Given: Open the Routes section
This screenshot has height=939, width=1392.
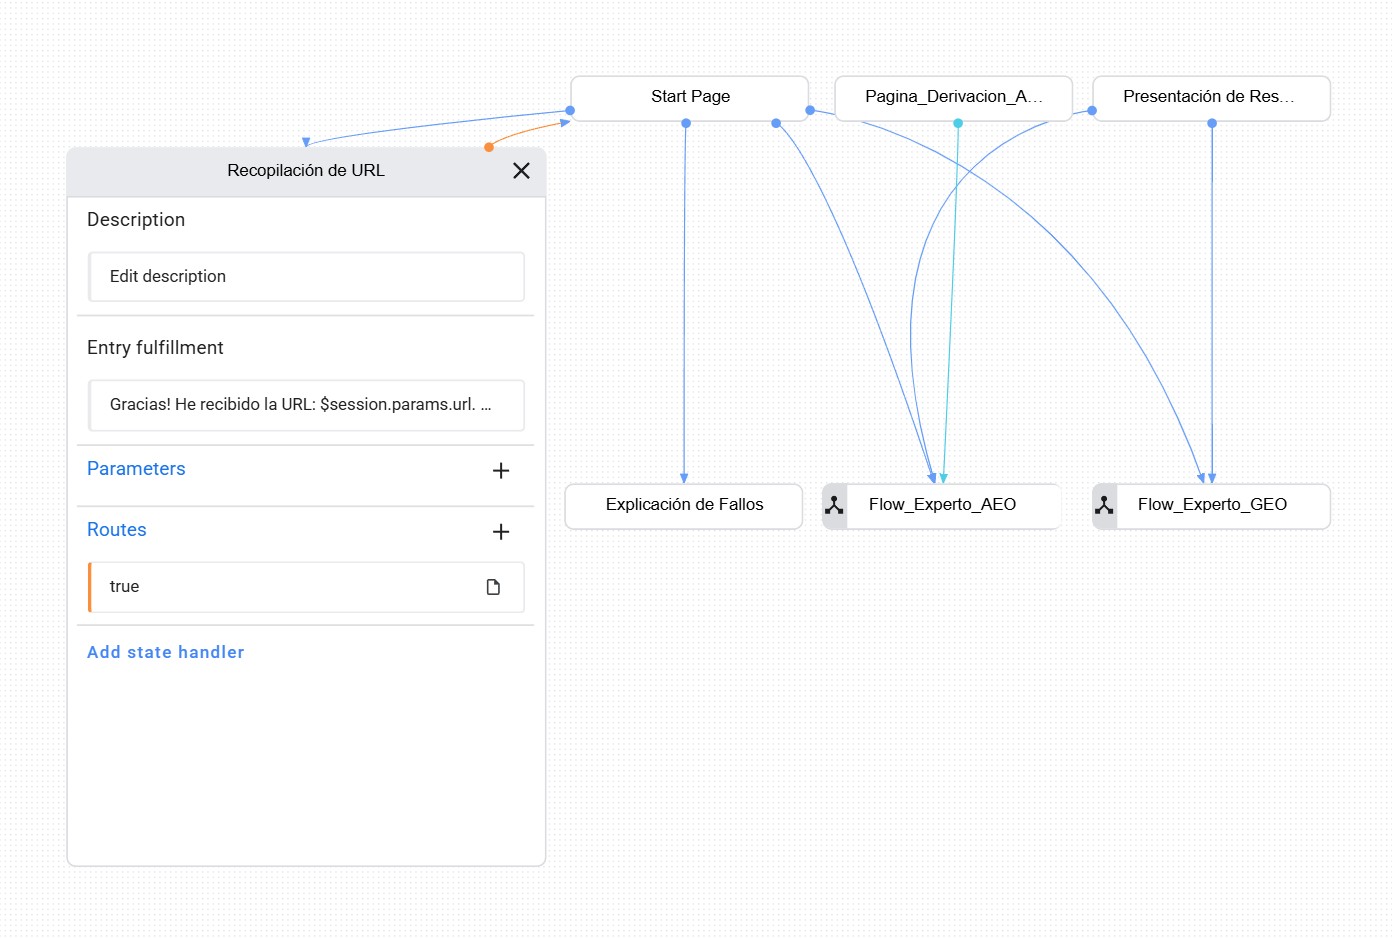Looking at the screenshot, I should 117,530.
